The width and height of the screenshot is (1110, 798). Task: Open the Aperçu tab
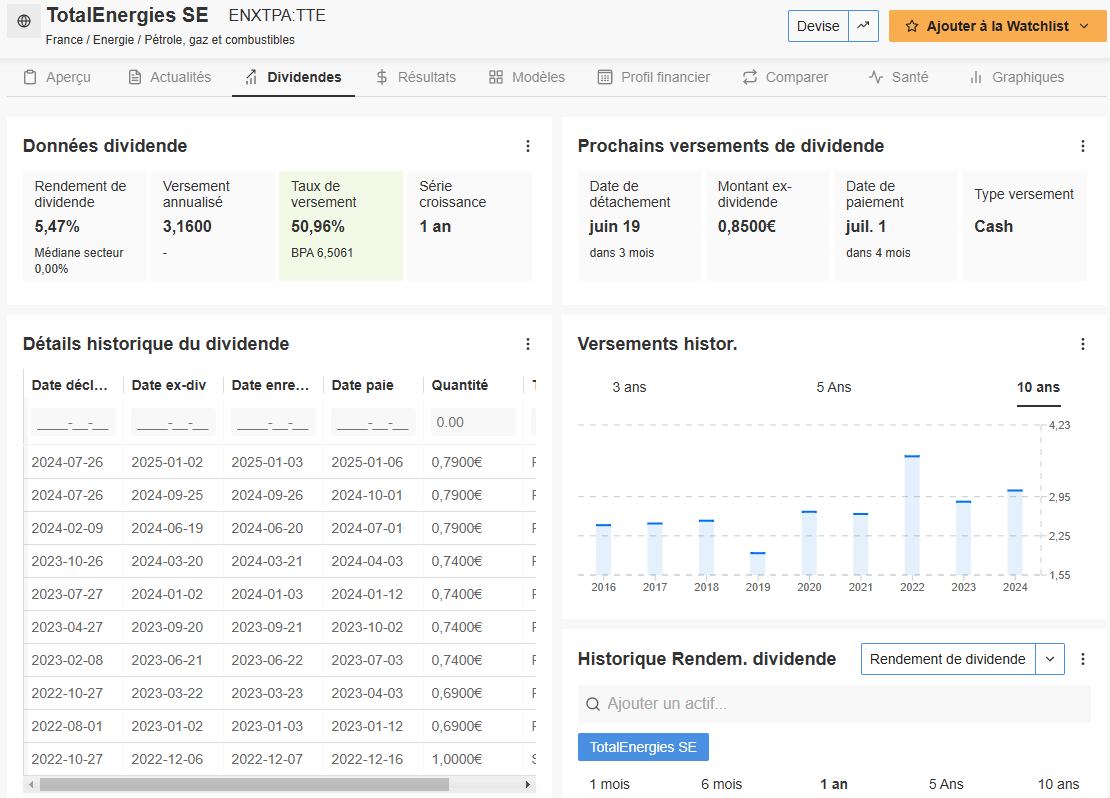click(57, 77)
